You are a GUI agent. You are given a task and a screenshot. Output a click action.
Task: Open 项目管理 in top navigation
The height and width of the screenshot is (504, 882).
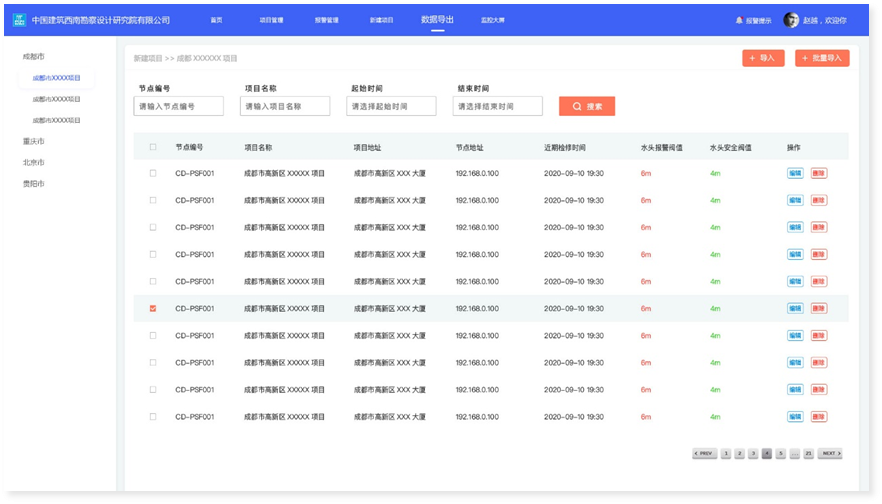point(271,20)
